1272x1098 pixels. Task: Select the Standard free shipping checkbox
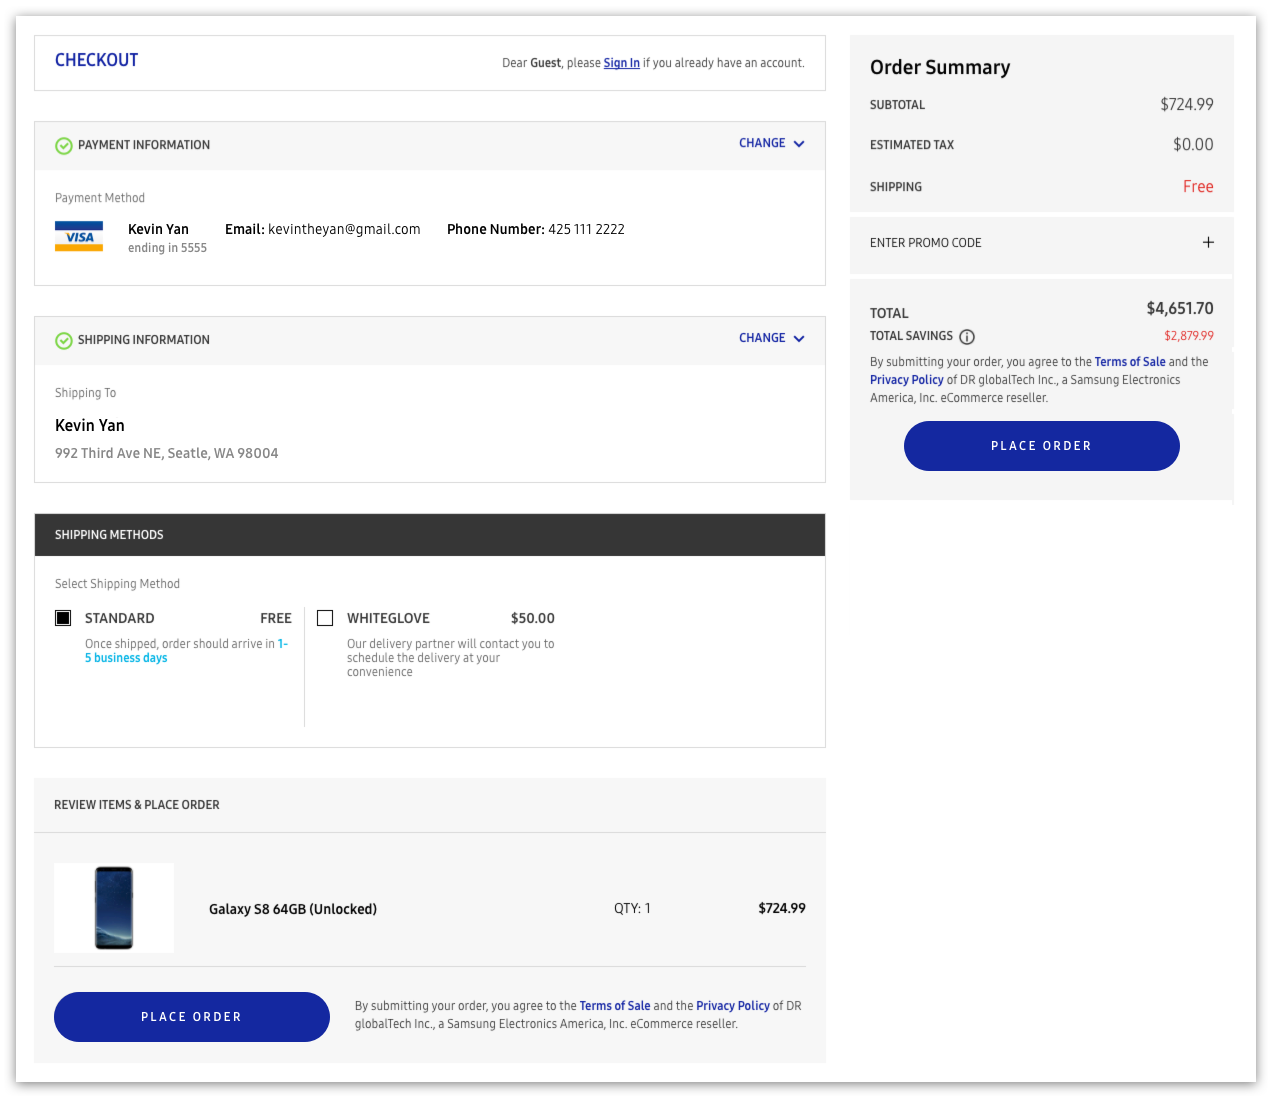[x=63, y=618]
